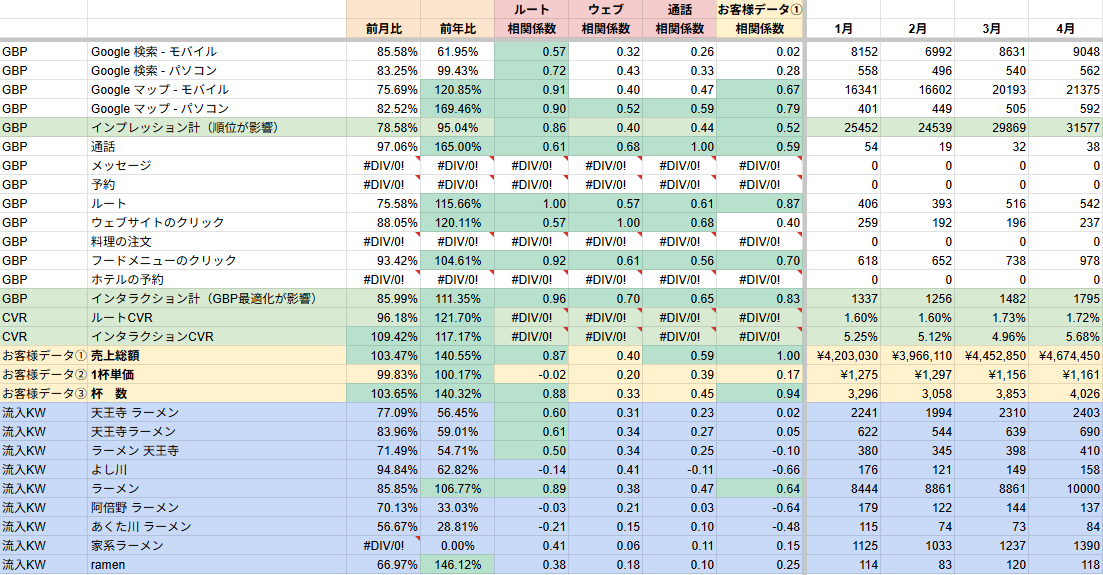This screenshot has width=1103, height=575.
Task: Click the ¥4,203,030 sales value cell
Action: click(843, 356)
